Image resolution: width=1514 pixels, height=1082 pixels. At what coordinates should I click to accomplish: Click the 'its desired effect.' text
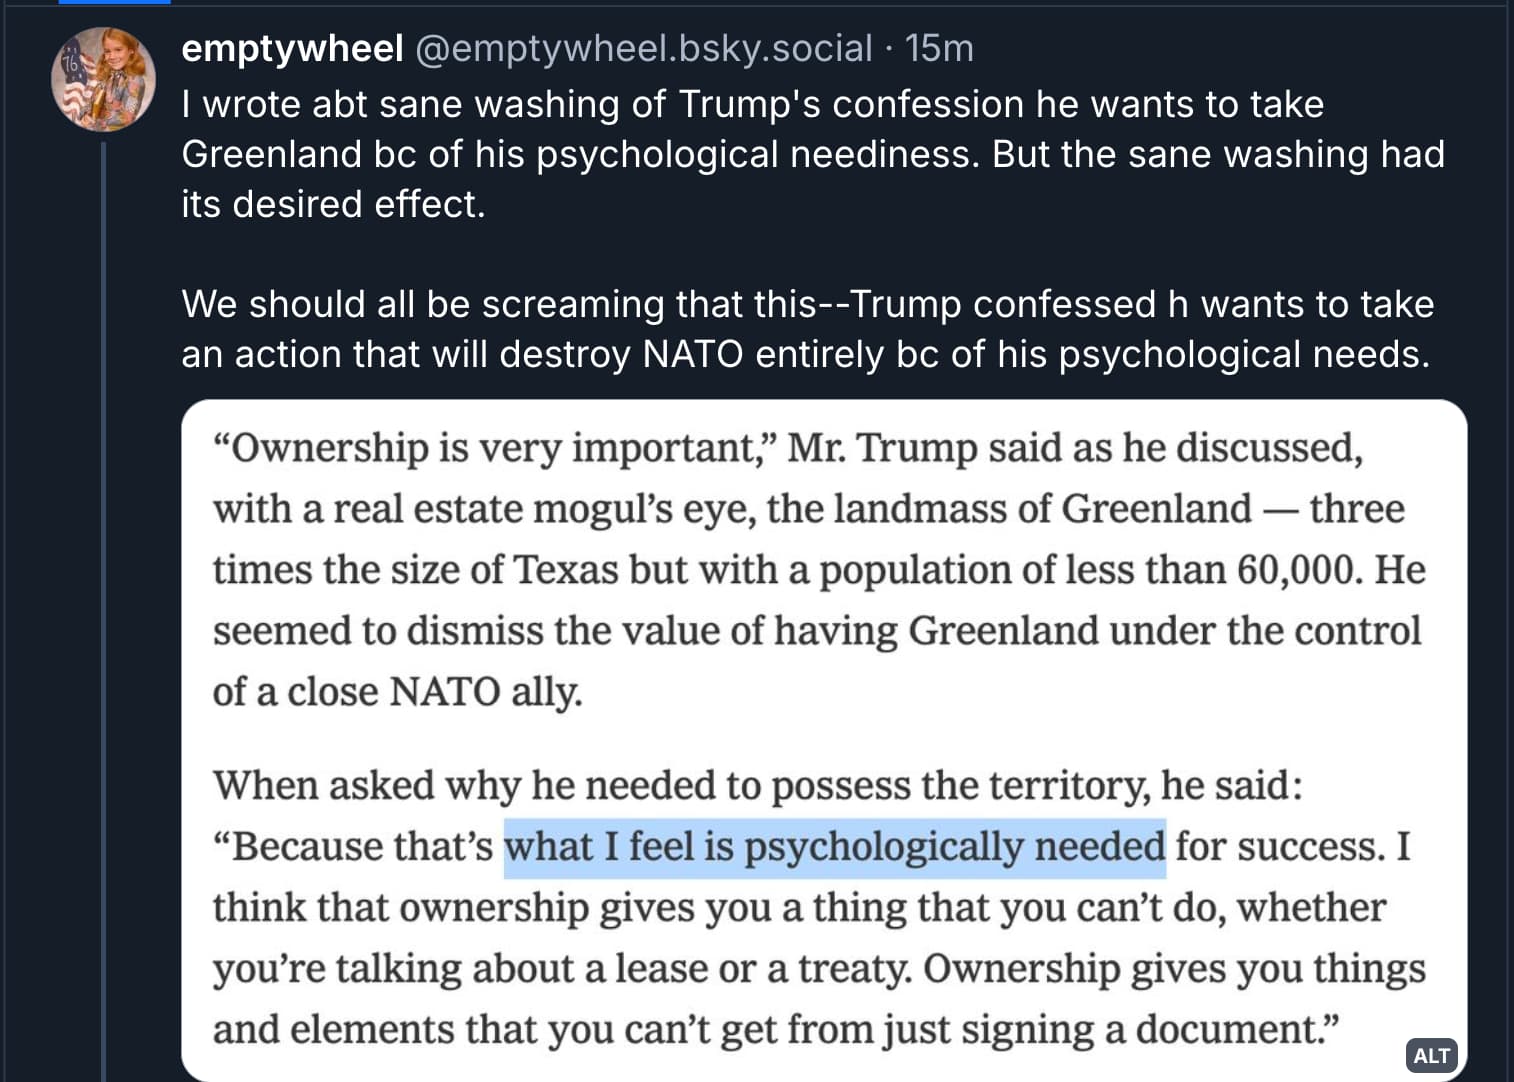tap(333, 204)
